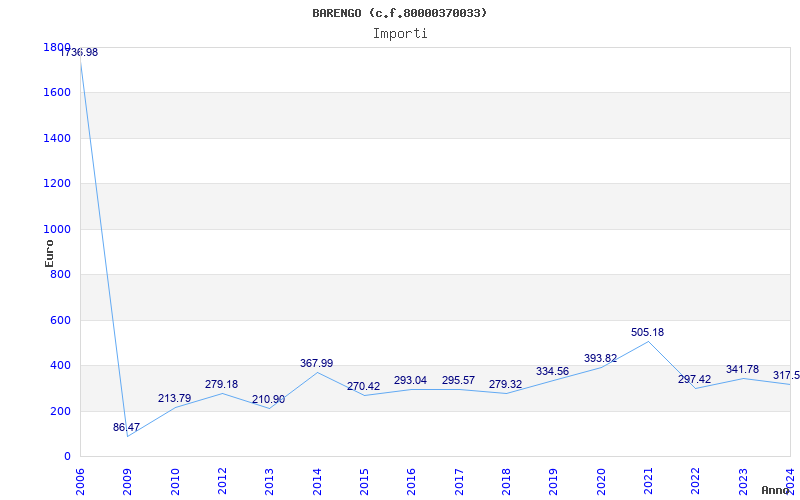This screenshot has width=800, height=500.
Task: Click the 800 y-axis tick label
Action: (x=60, y=274)
